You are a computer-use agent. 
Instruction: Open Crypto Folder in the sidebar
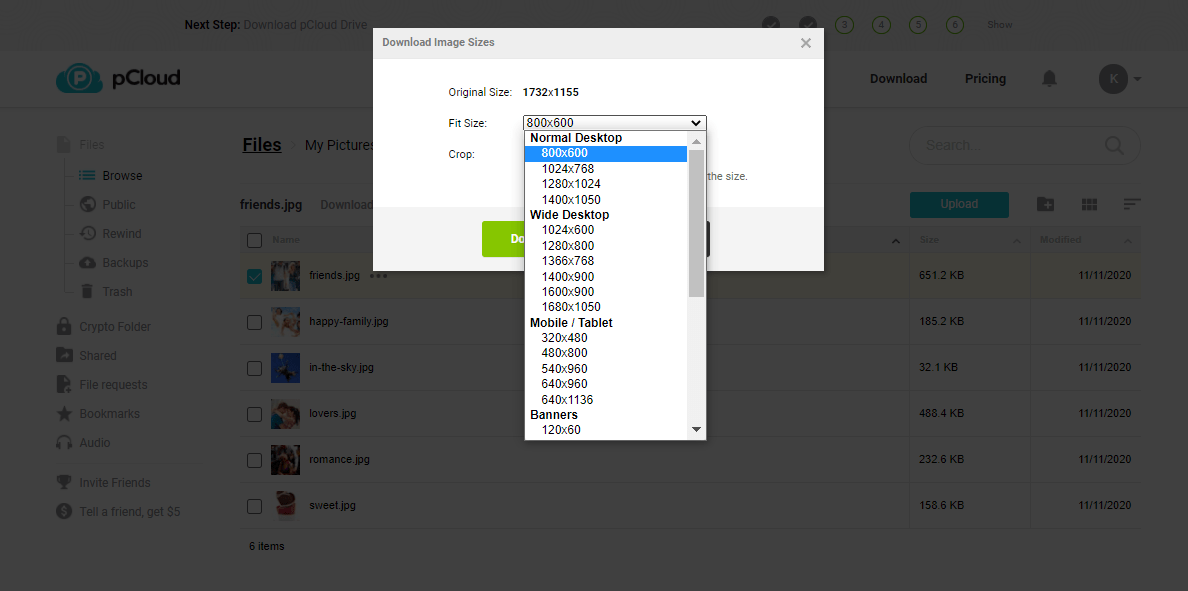coord(104,327)
